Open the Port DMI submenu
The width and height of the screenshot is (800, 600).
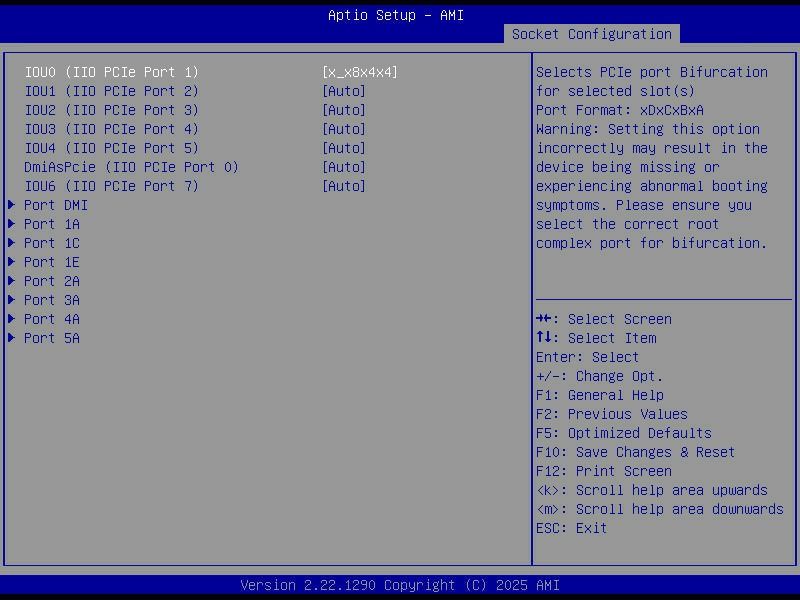coord(56,205)
